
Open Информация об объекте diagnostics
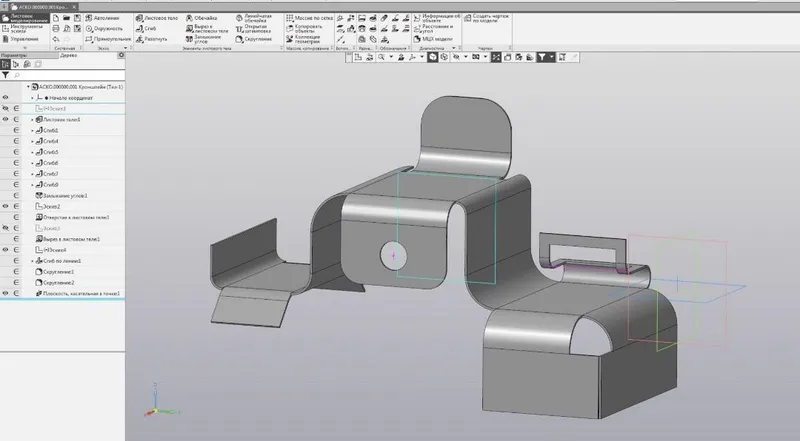(437, 18)
